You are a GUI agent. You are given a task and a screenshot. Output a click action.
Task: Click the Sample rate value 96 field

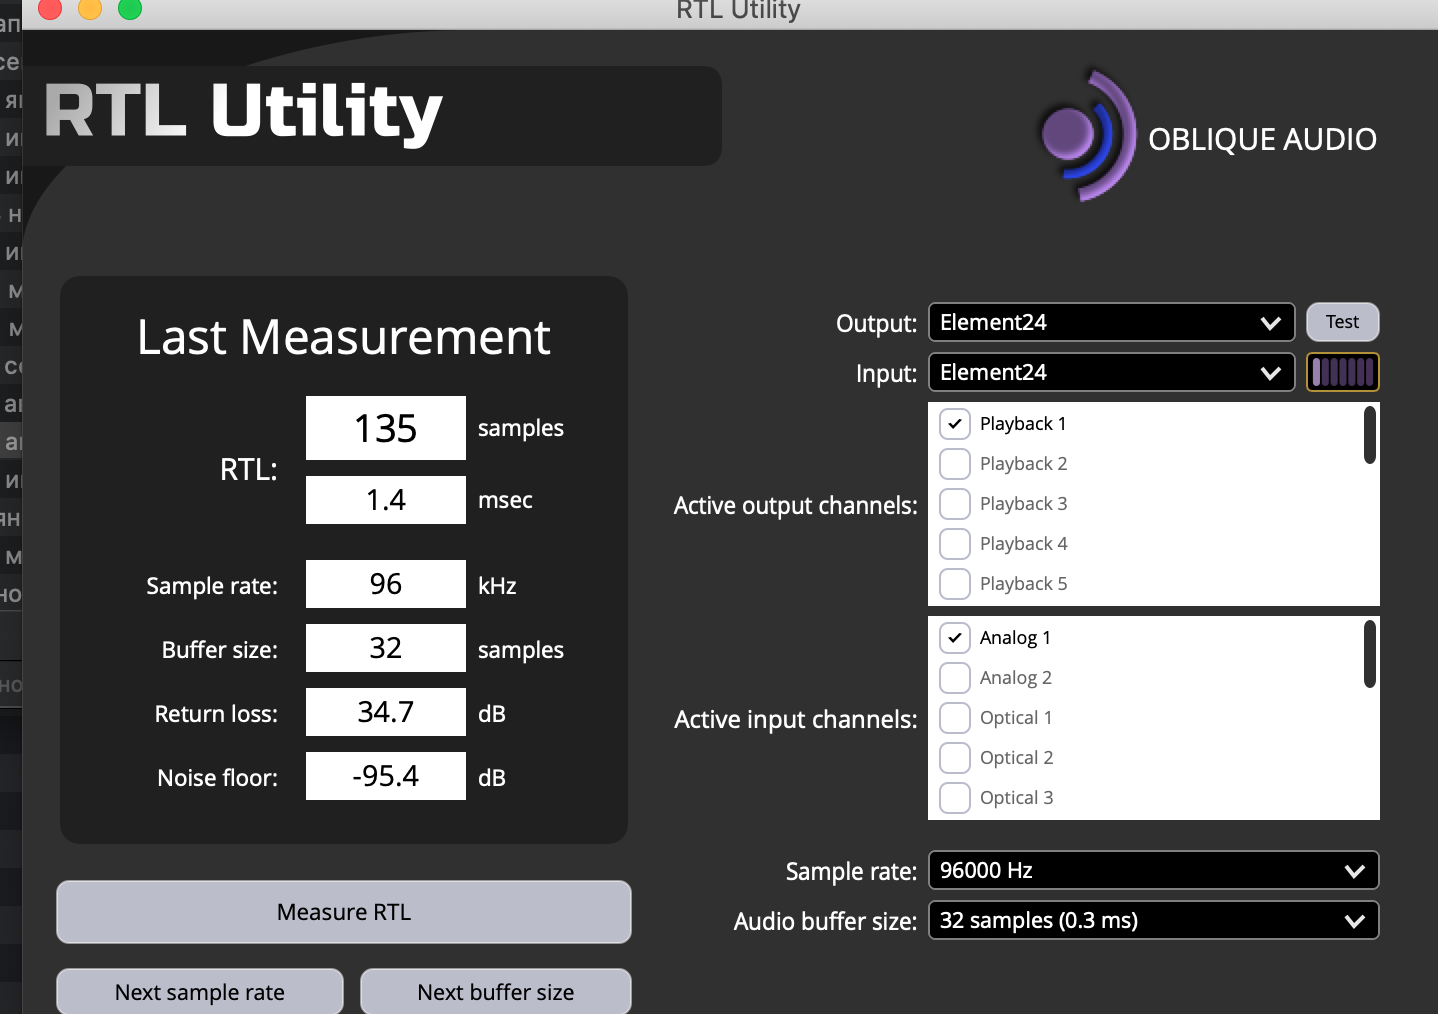[386, 584]
